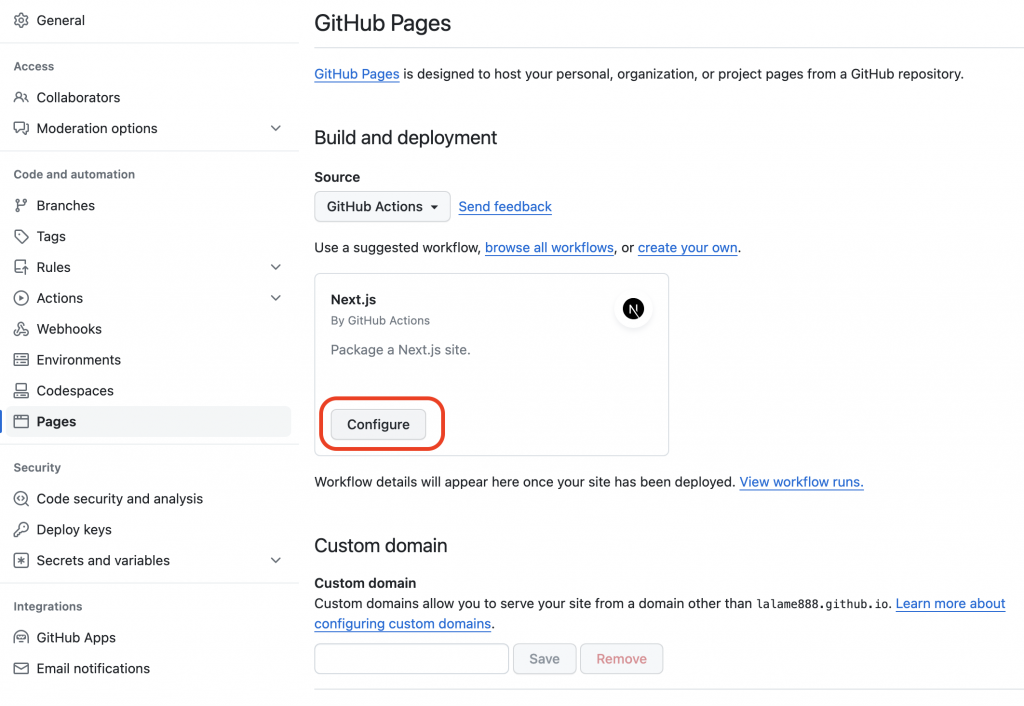Viewport: 1024px width, 706px height.
Task: Click the Tags label icon
Action: pyautogui.click(x=21, y=236)
